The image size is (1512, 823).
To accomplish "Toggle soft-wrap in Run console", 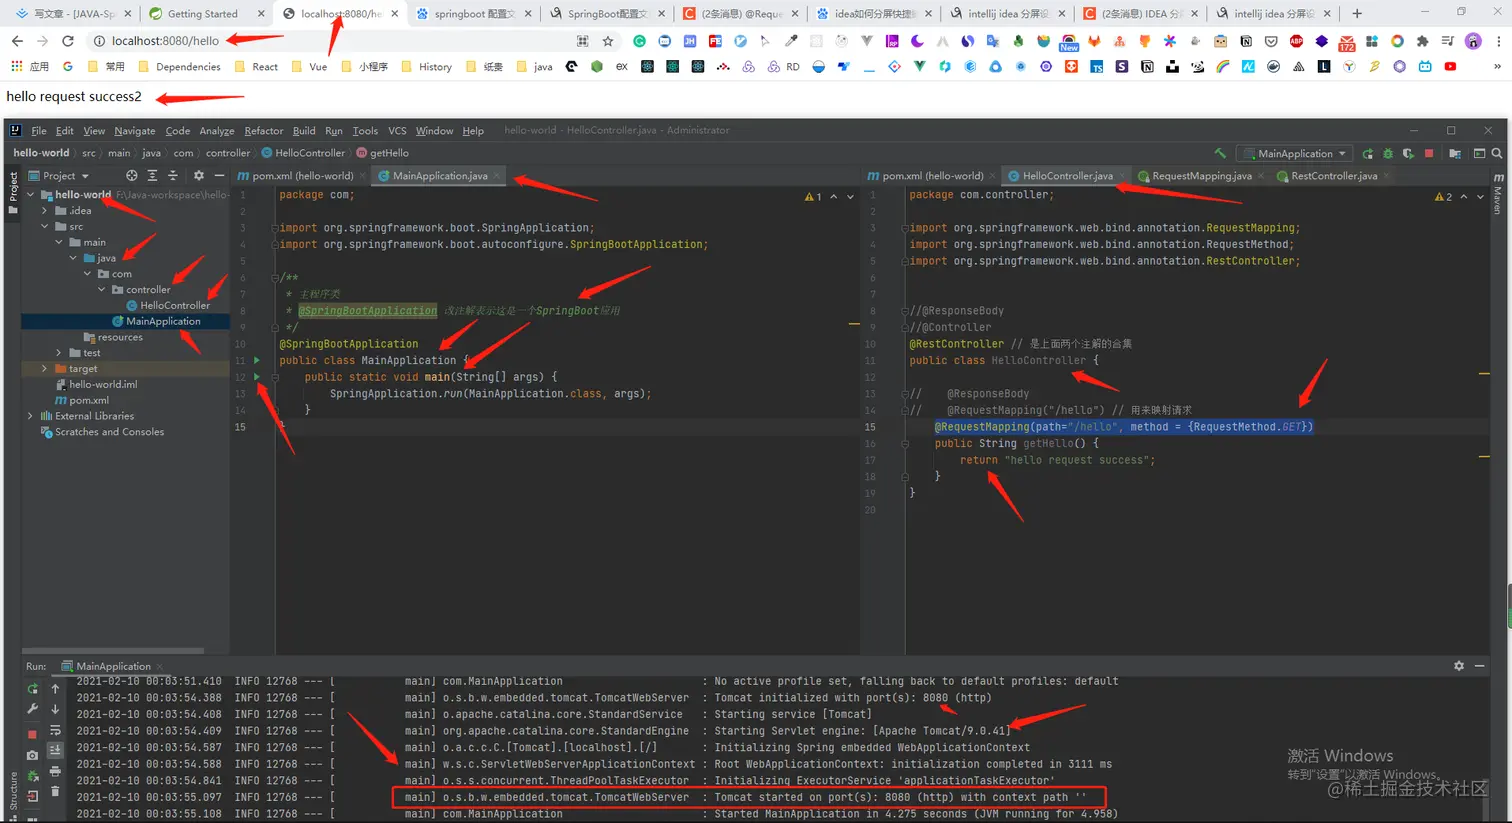I will pos(55,730).
